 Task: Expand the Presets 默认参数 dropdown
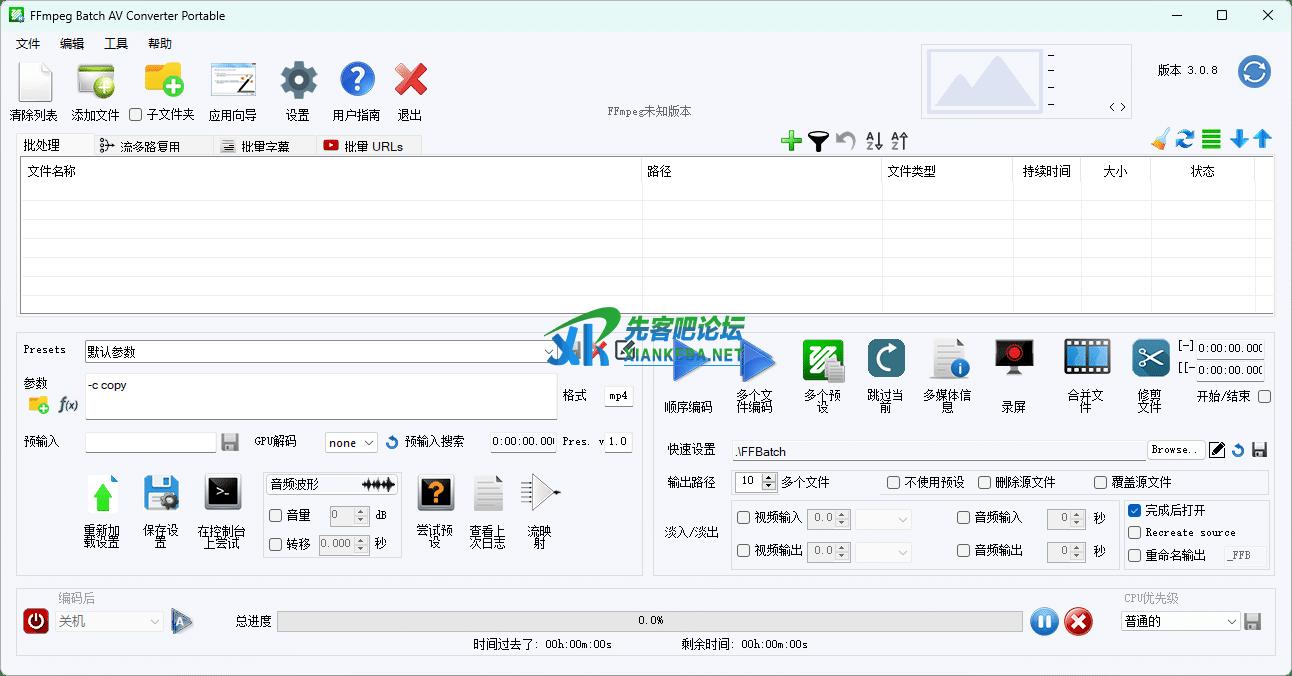coord(549,352)
